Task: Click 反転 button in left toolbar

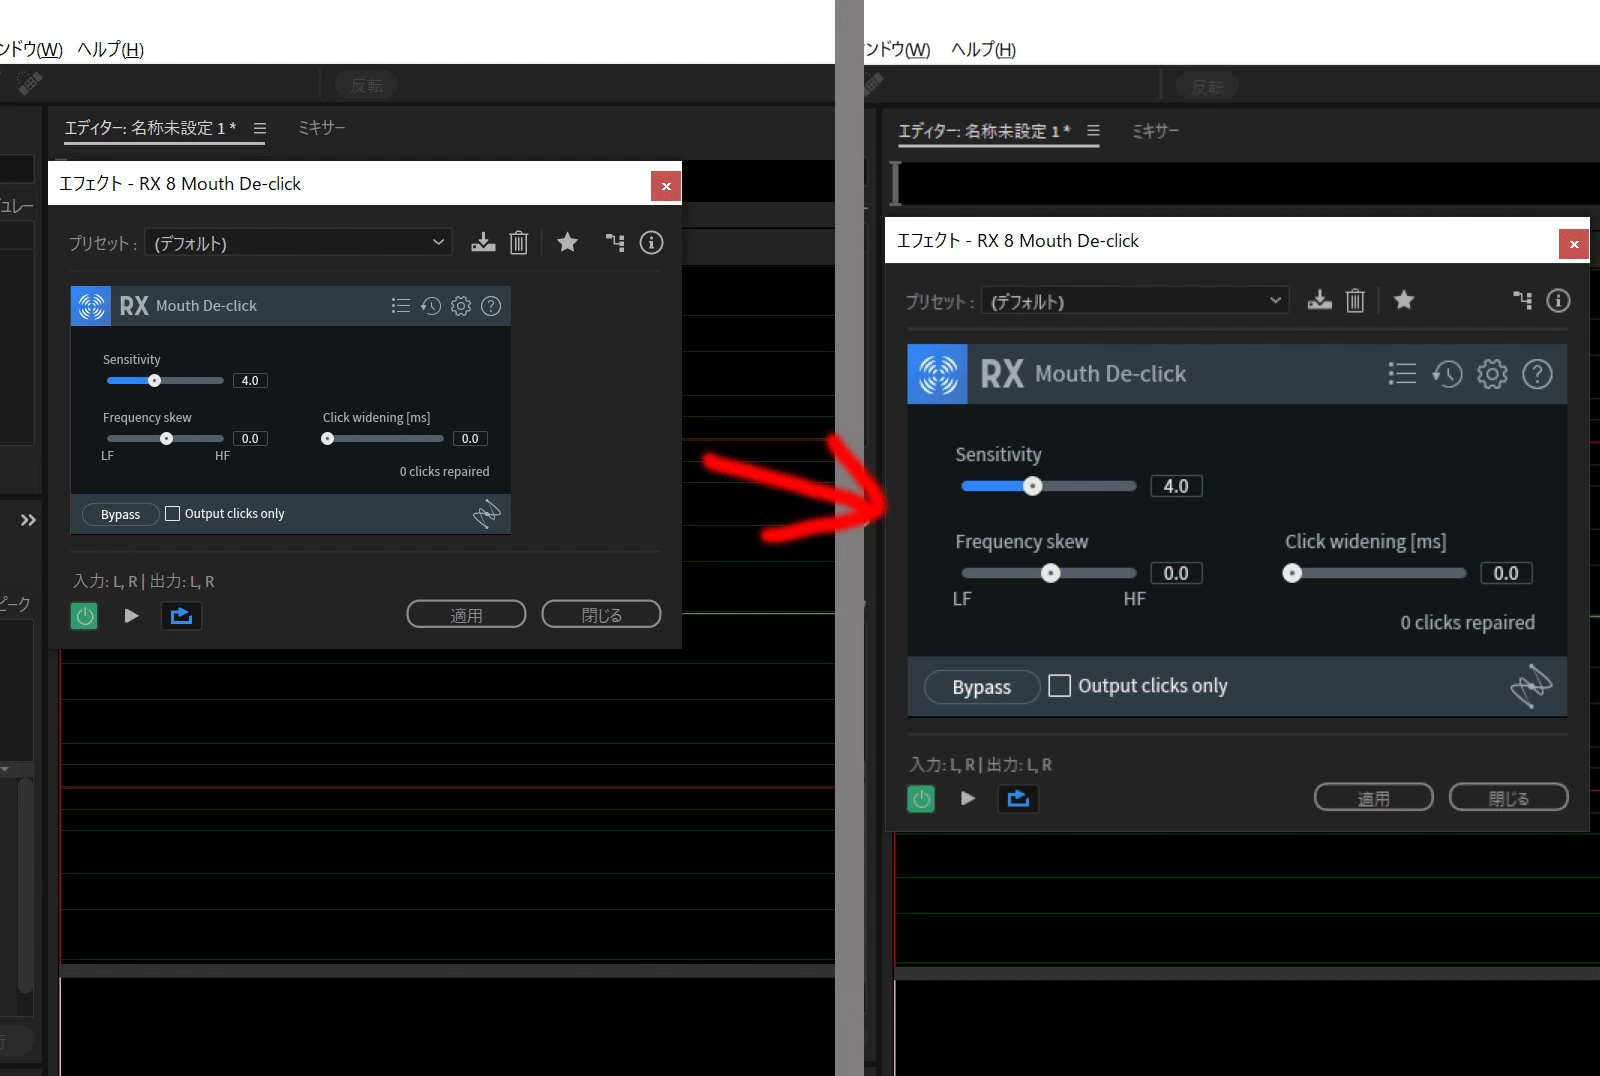Action: [x=367, y=86]
